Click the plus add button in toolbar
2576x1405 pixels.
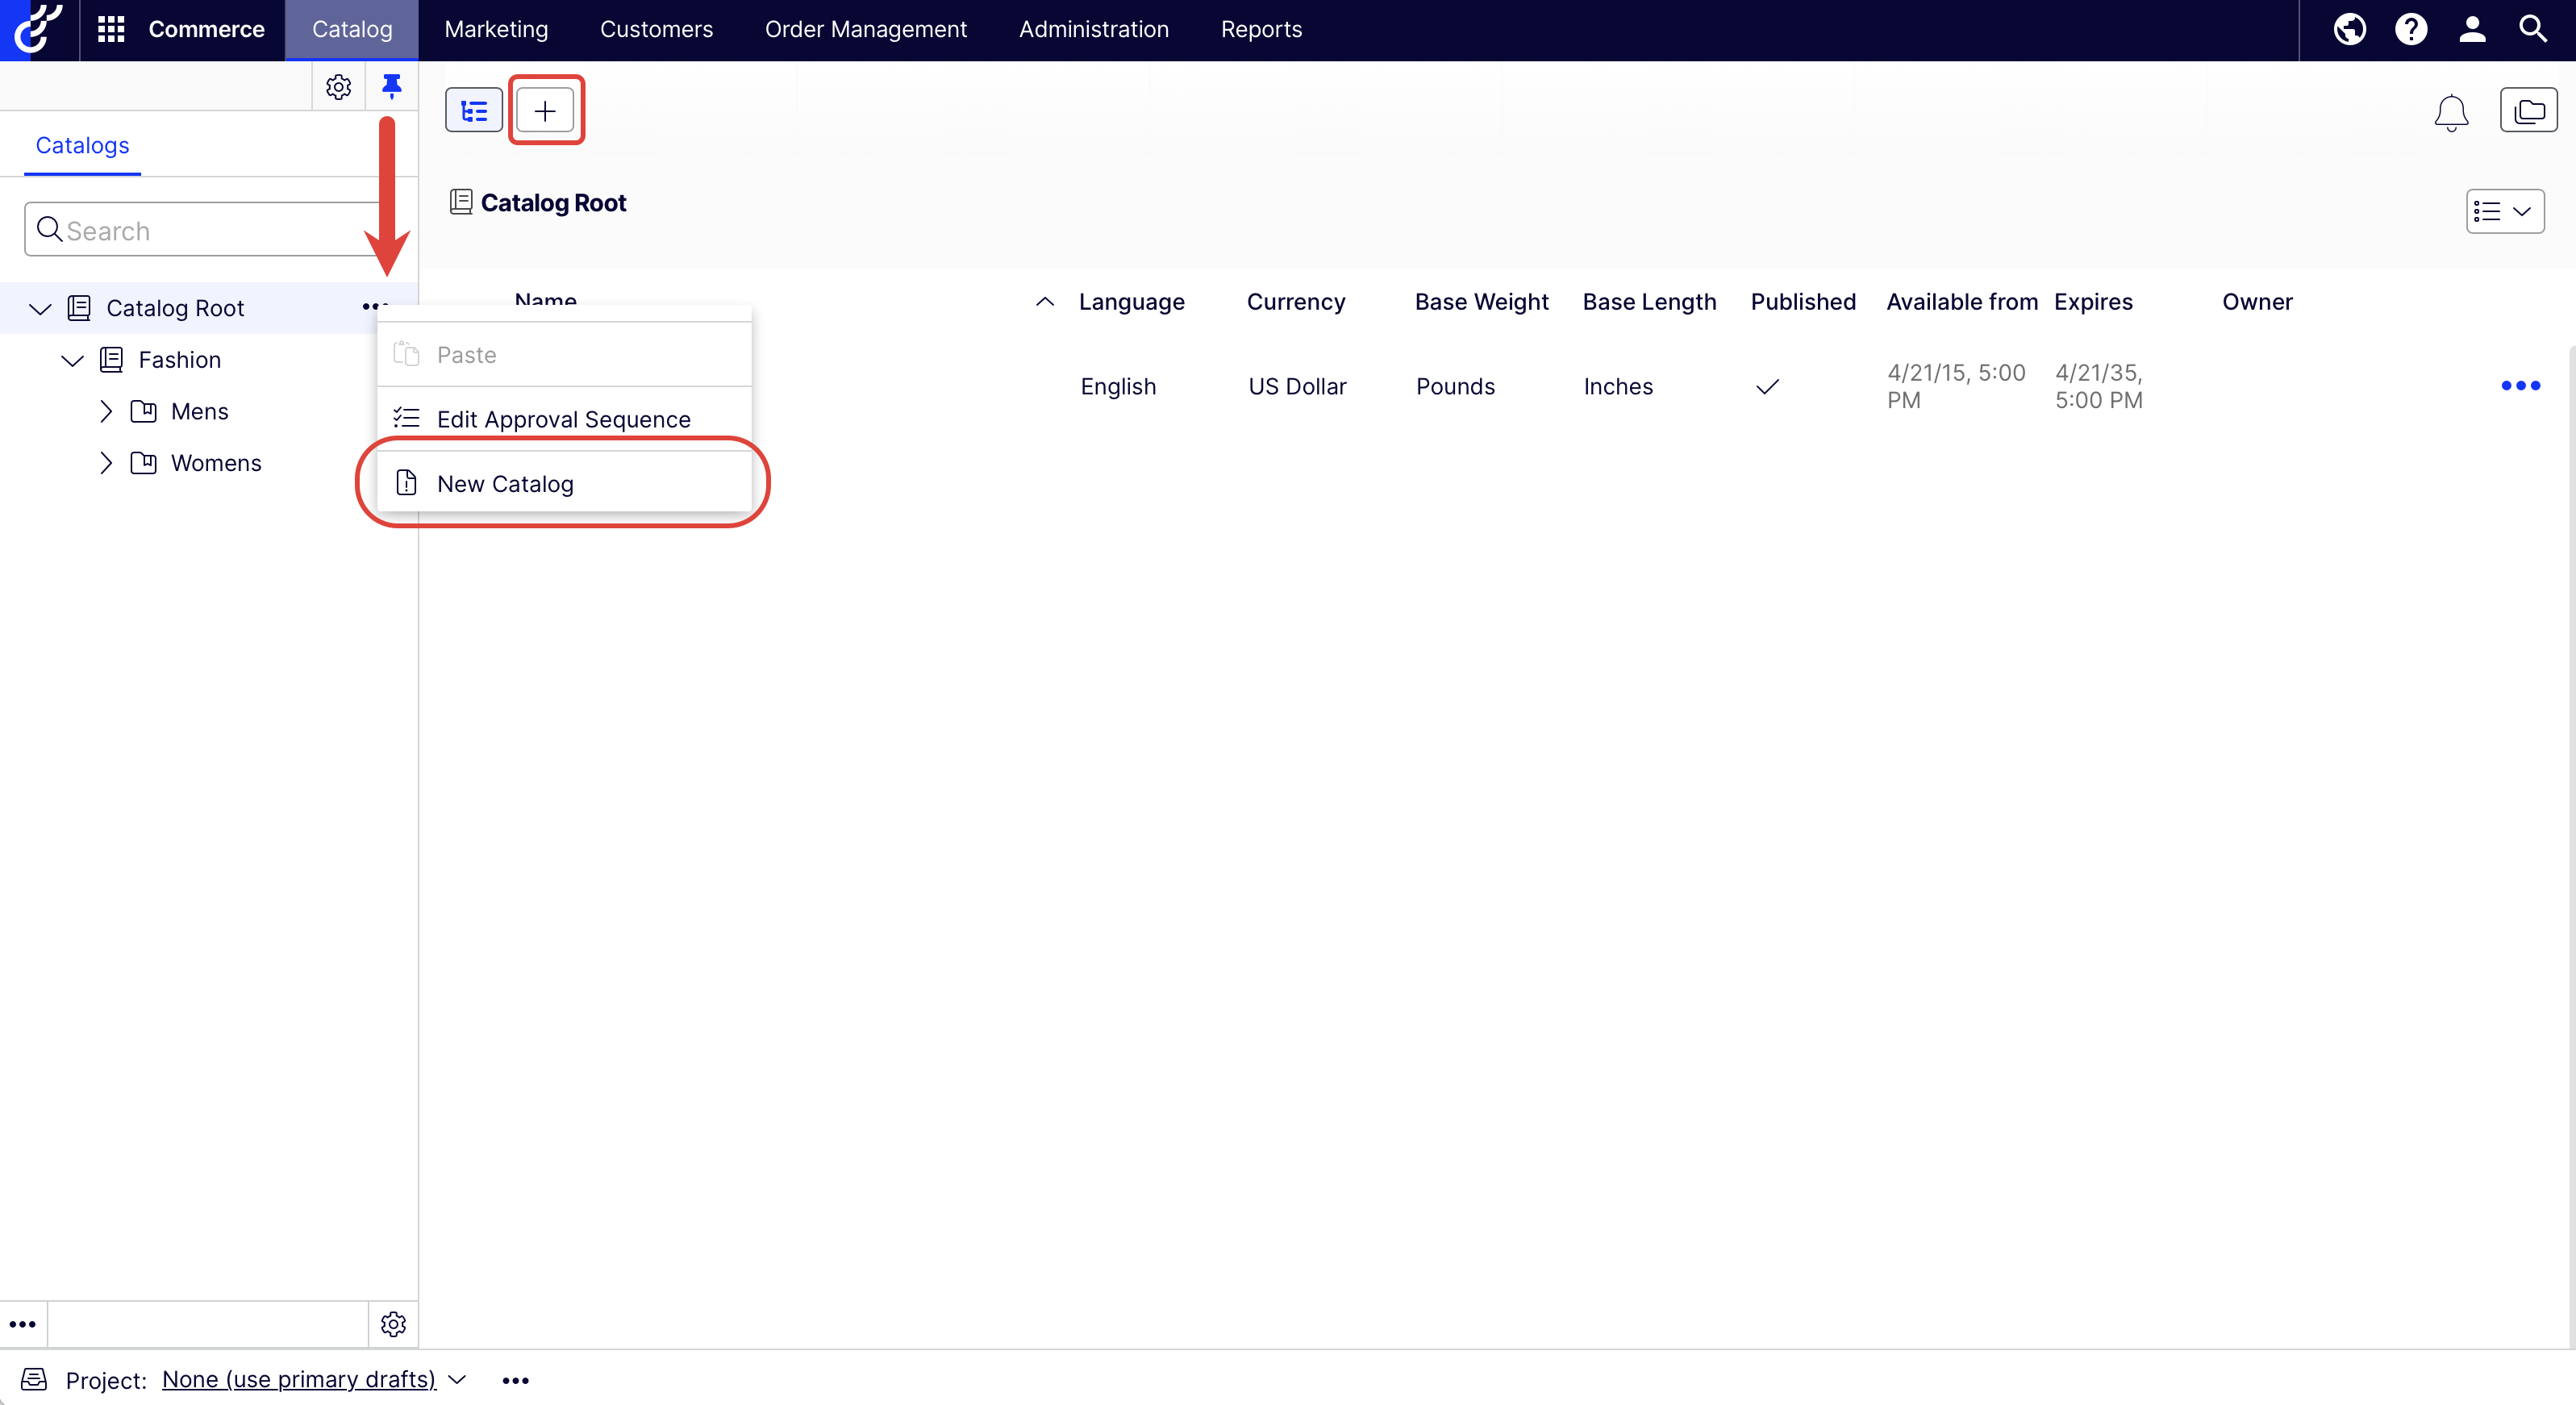pos(544,110)
